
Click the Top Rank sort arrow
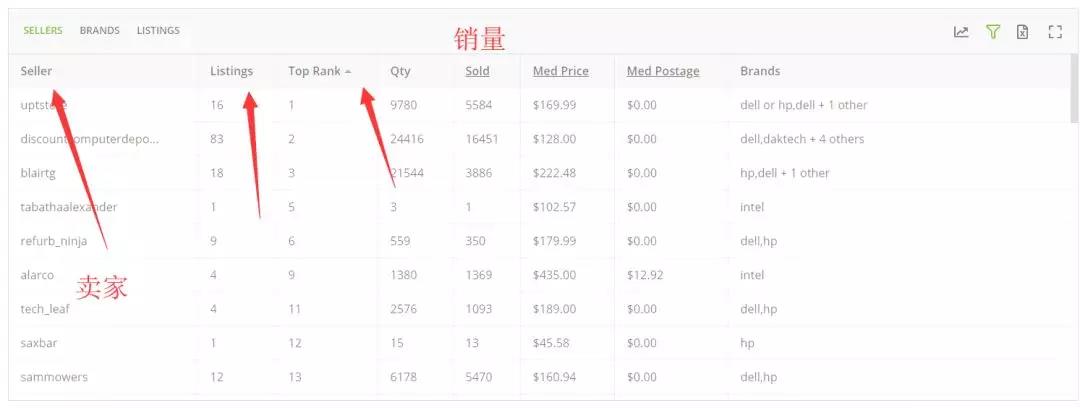(x=348, y=72)
